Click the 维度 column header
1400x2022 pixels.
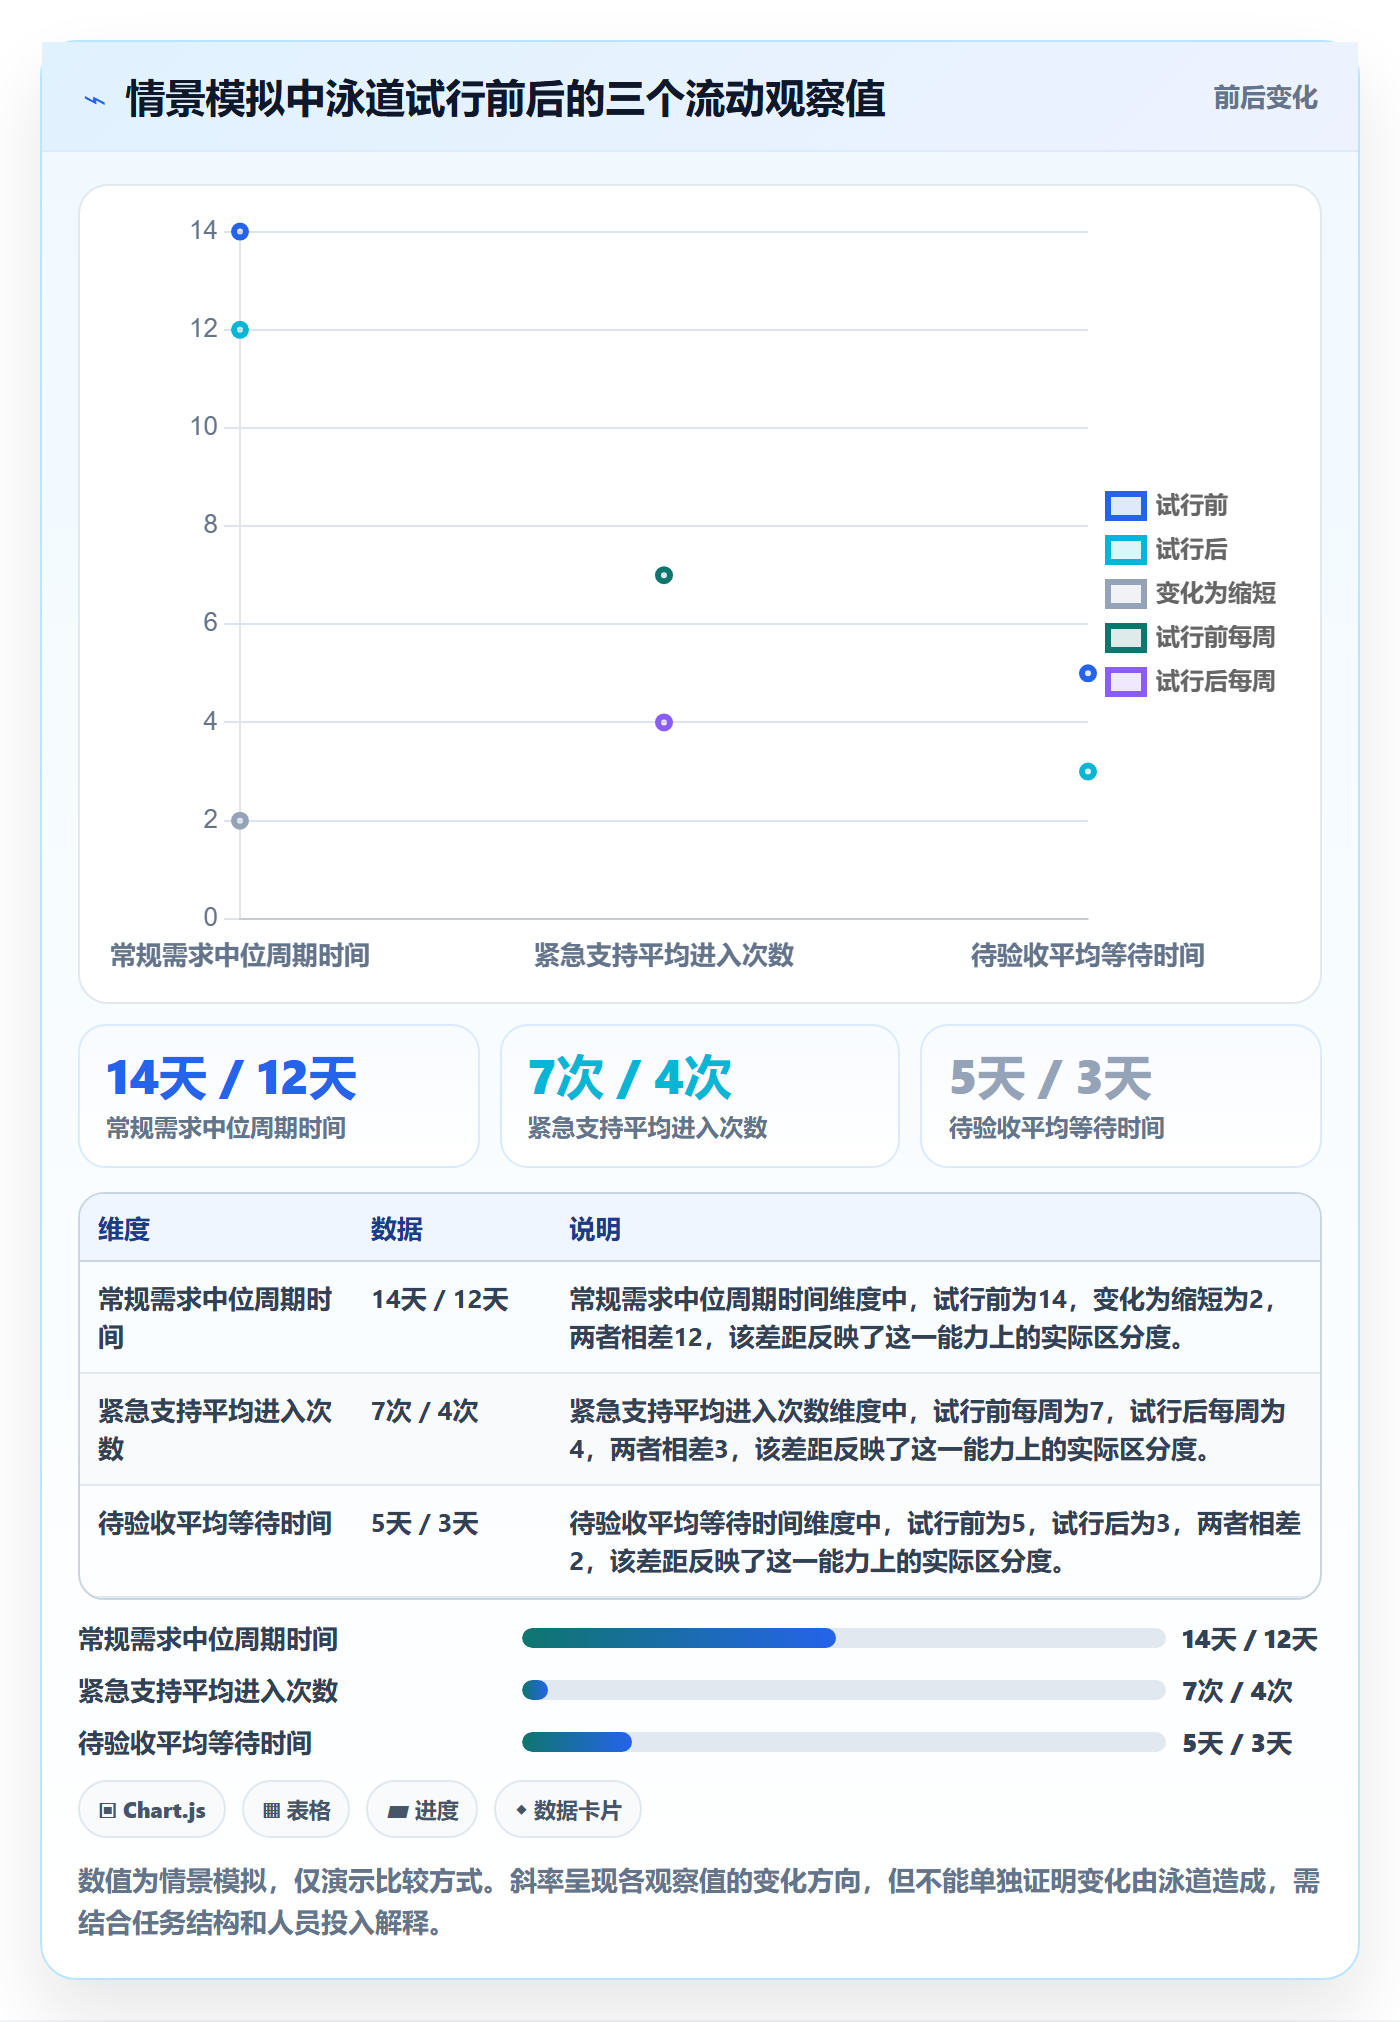tap(124, 1229)
